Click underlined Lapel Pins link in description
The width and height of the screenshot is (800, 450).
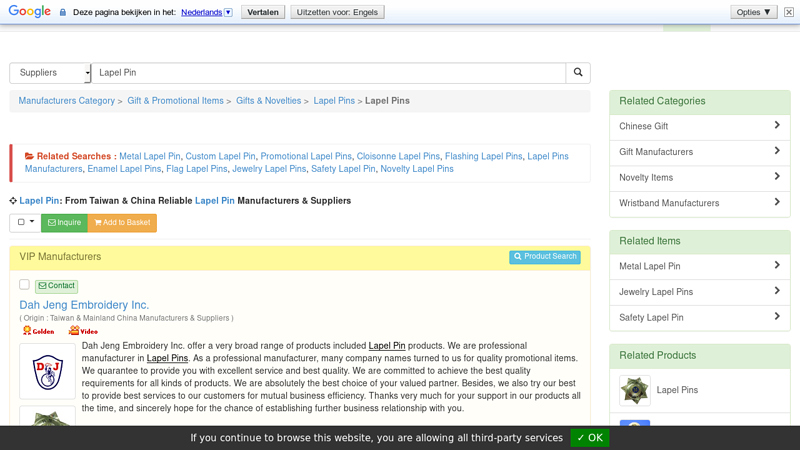point(167,358)
